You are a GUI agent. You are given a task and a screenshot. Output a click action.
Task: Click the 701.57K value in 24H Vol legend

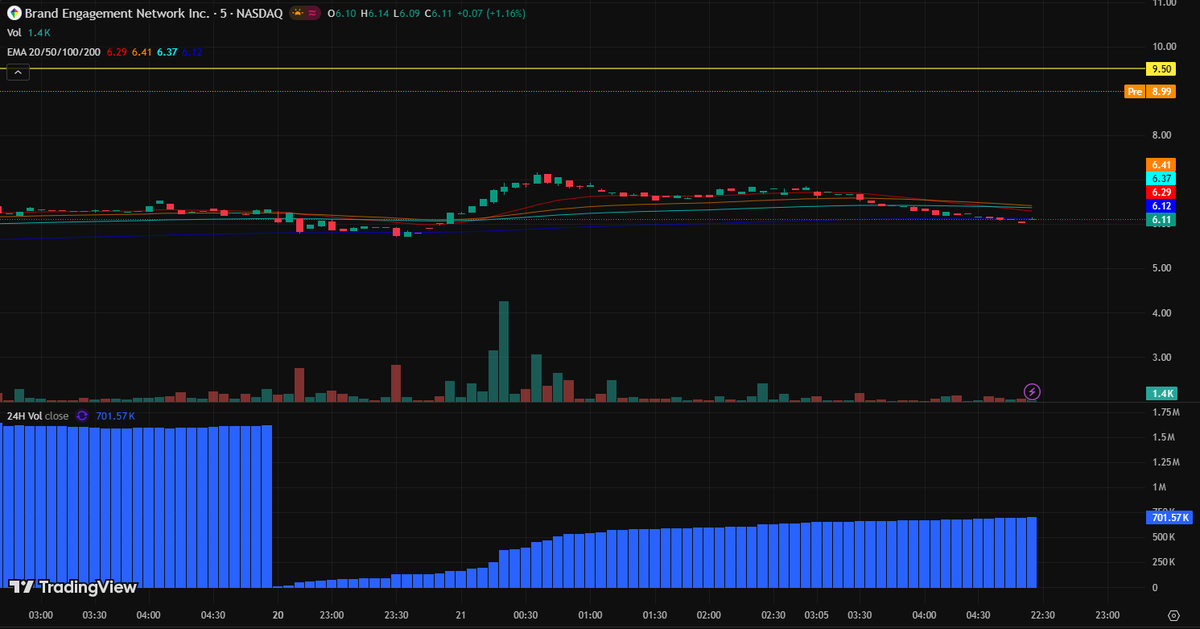pos(115,415)
